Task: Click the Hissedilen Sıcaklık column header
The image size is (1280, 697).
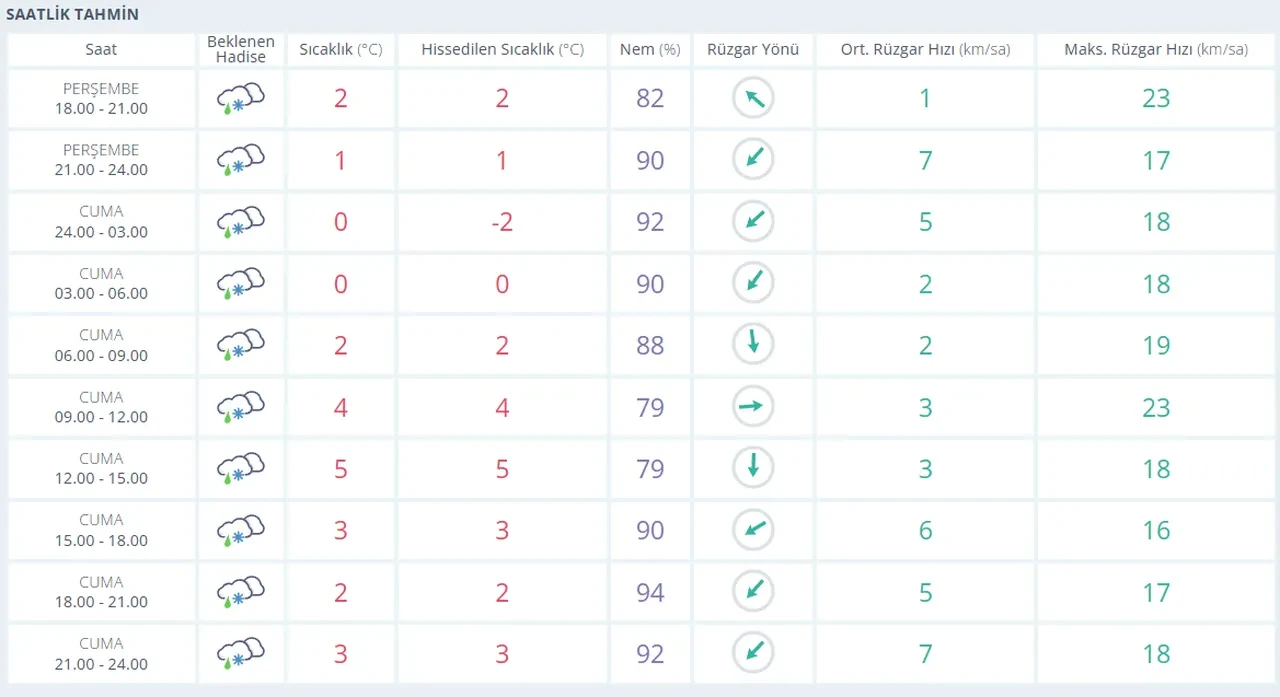Action: pos(502,50)
